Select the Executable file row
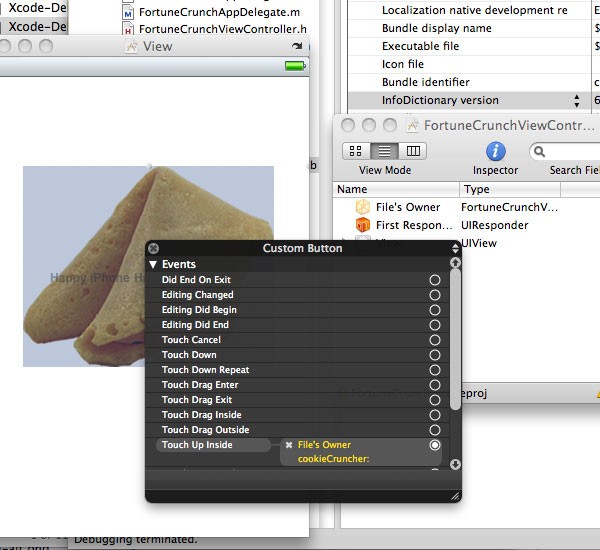This screenshot has height=550, width=600. click(474, 46)
